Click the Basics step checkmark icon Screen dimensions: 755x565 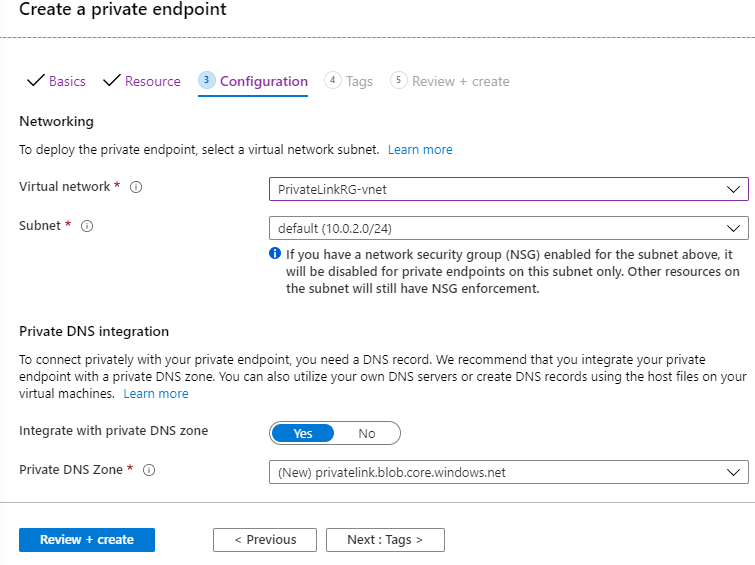[x=36, y=80]
